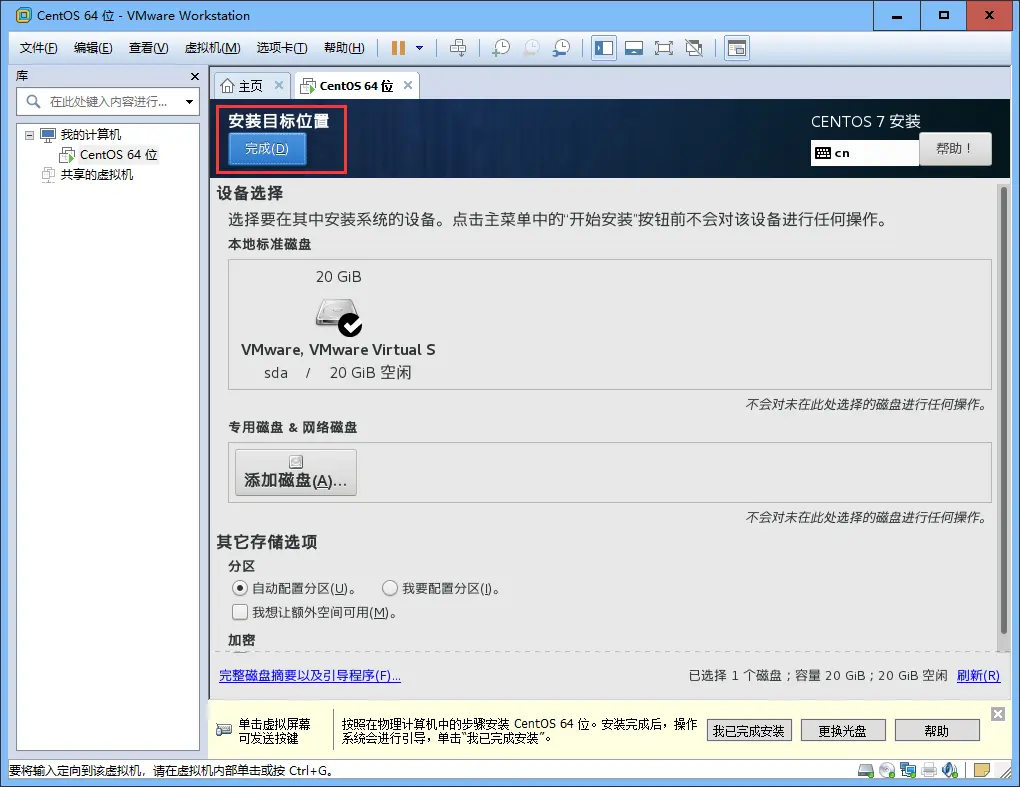
Task: Toggle the thumbnail bar toolbar icon
Action: [x=634, y=47]
